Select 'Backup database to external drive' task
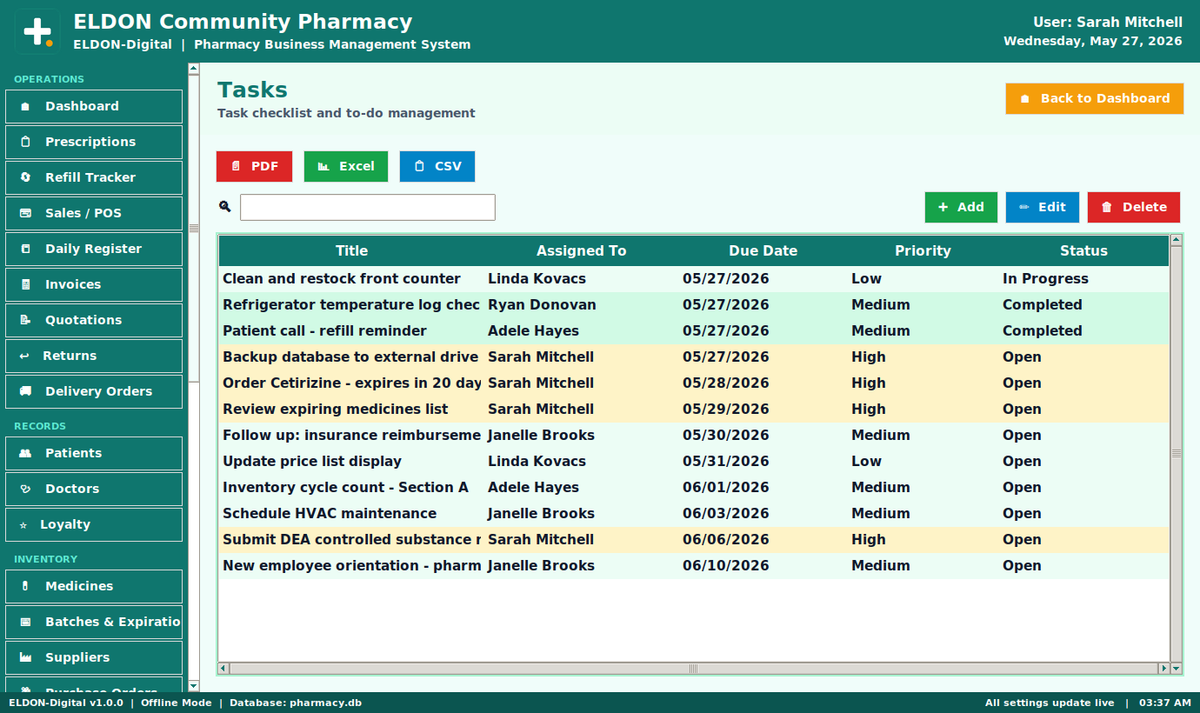 click(x=694, y=357)
